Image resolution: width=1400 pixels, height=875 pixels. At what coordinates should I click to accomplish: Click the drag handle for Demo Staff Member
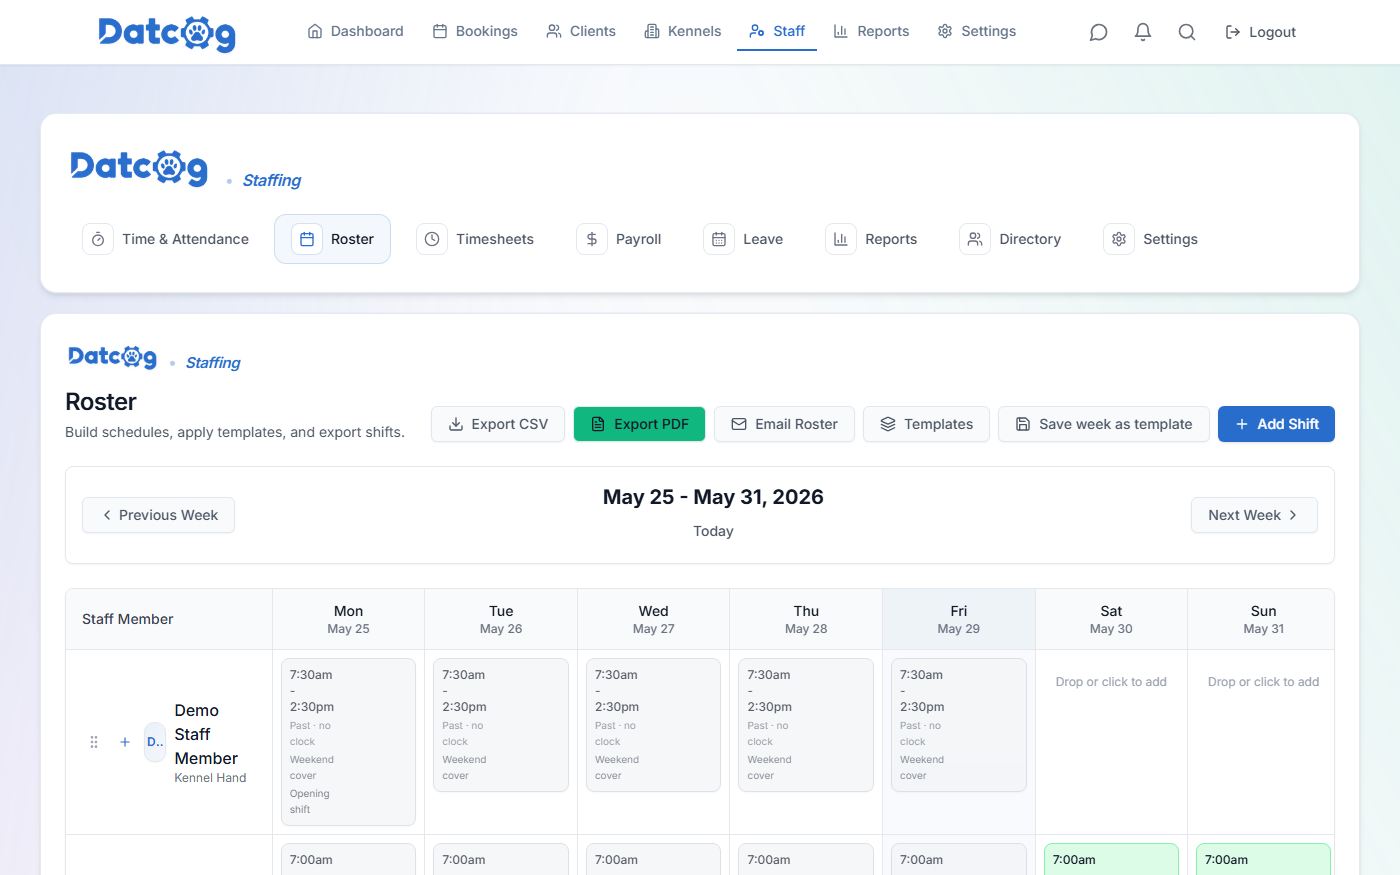(x=94, y=742)
